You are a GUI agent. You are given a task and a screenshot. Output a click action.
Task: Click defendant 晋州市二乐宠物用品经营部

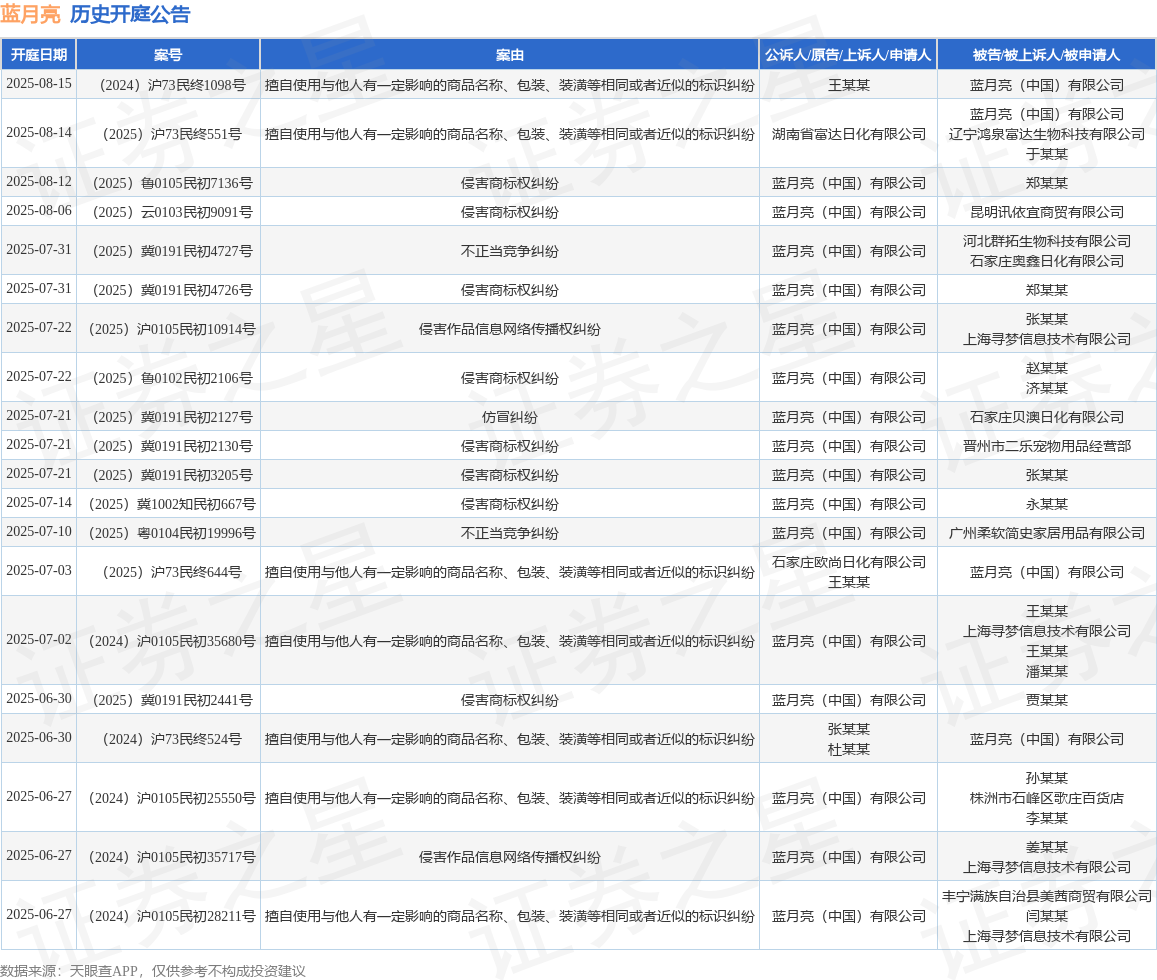pyautogui.click(x=1046, y=446)
